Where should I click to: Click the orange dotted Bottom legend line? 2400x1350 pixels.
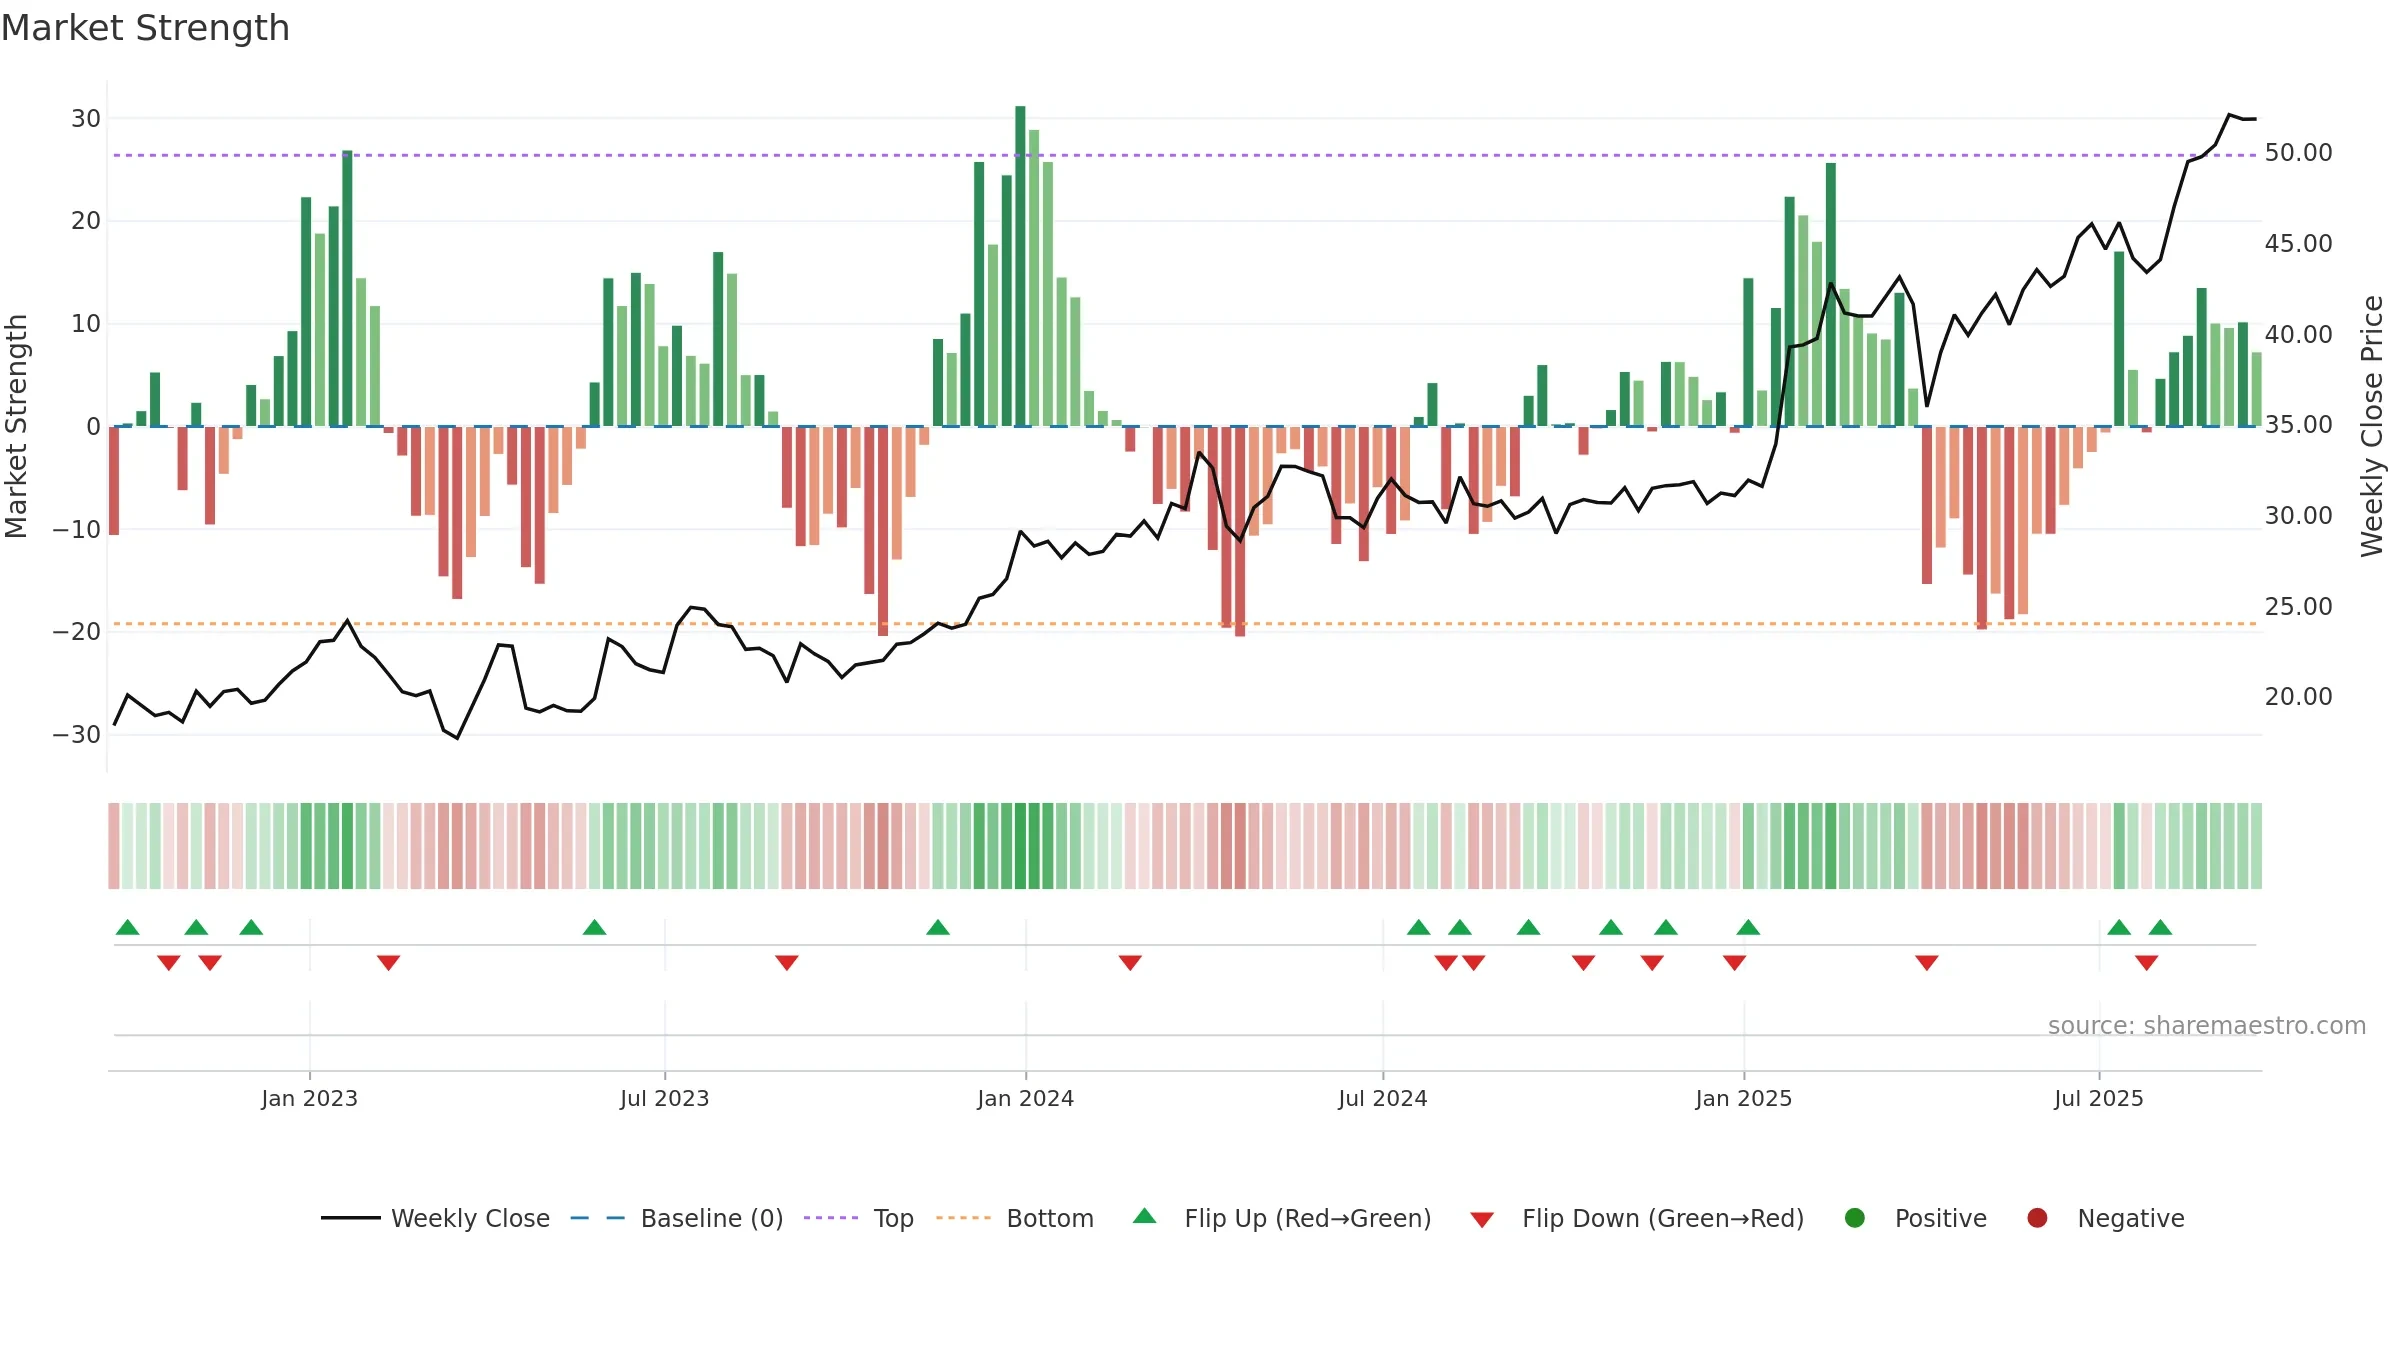tap(963, 1218)
